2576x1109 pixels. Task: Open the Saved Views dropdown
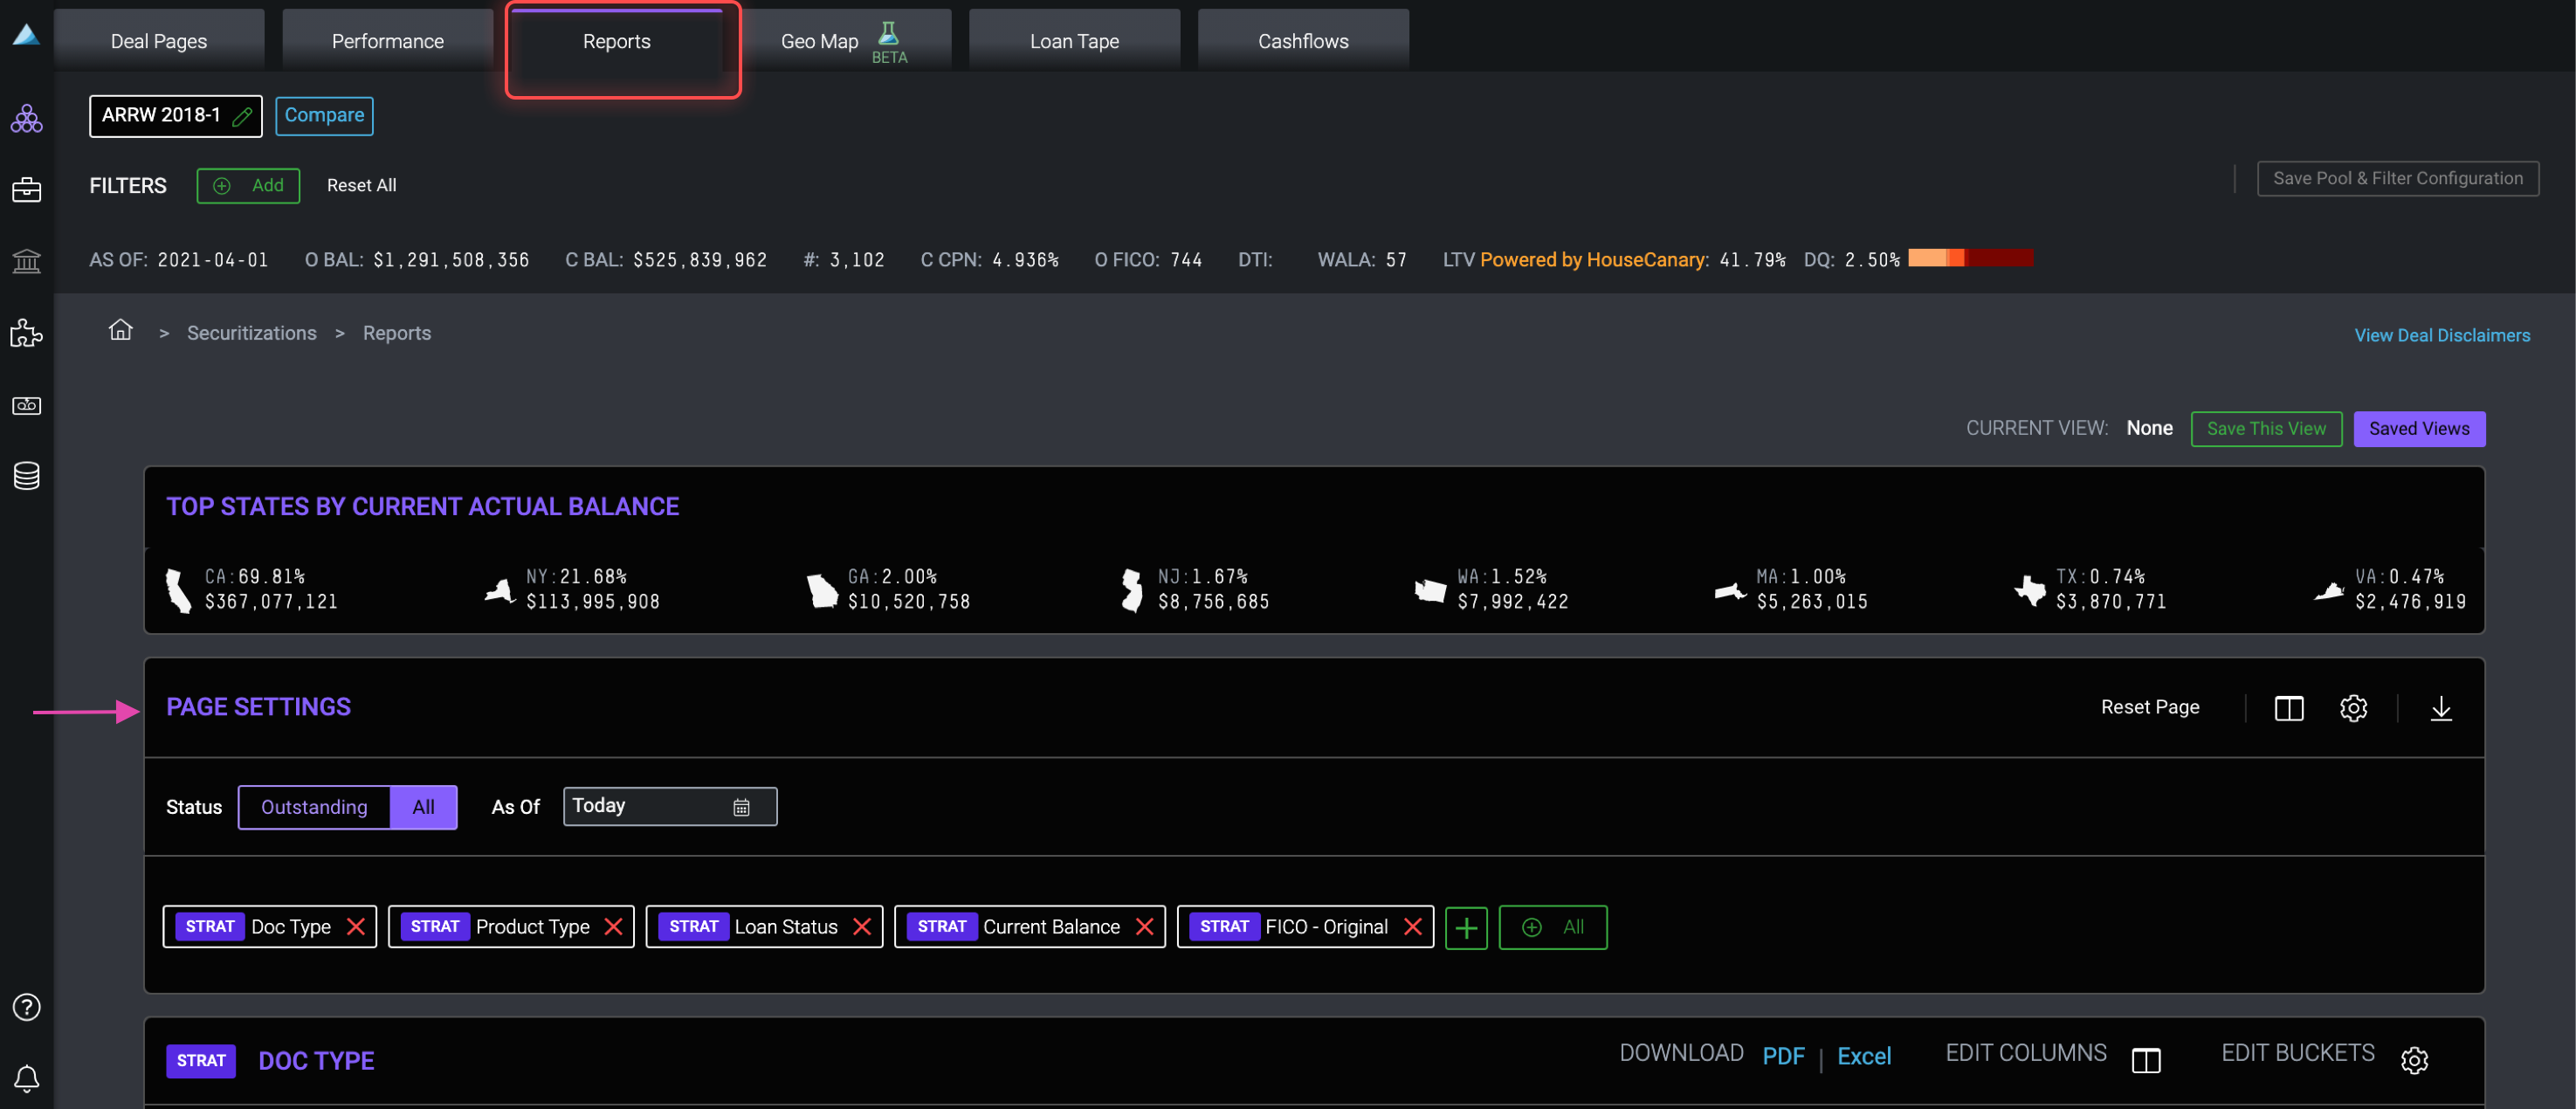click(2418, 428)
